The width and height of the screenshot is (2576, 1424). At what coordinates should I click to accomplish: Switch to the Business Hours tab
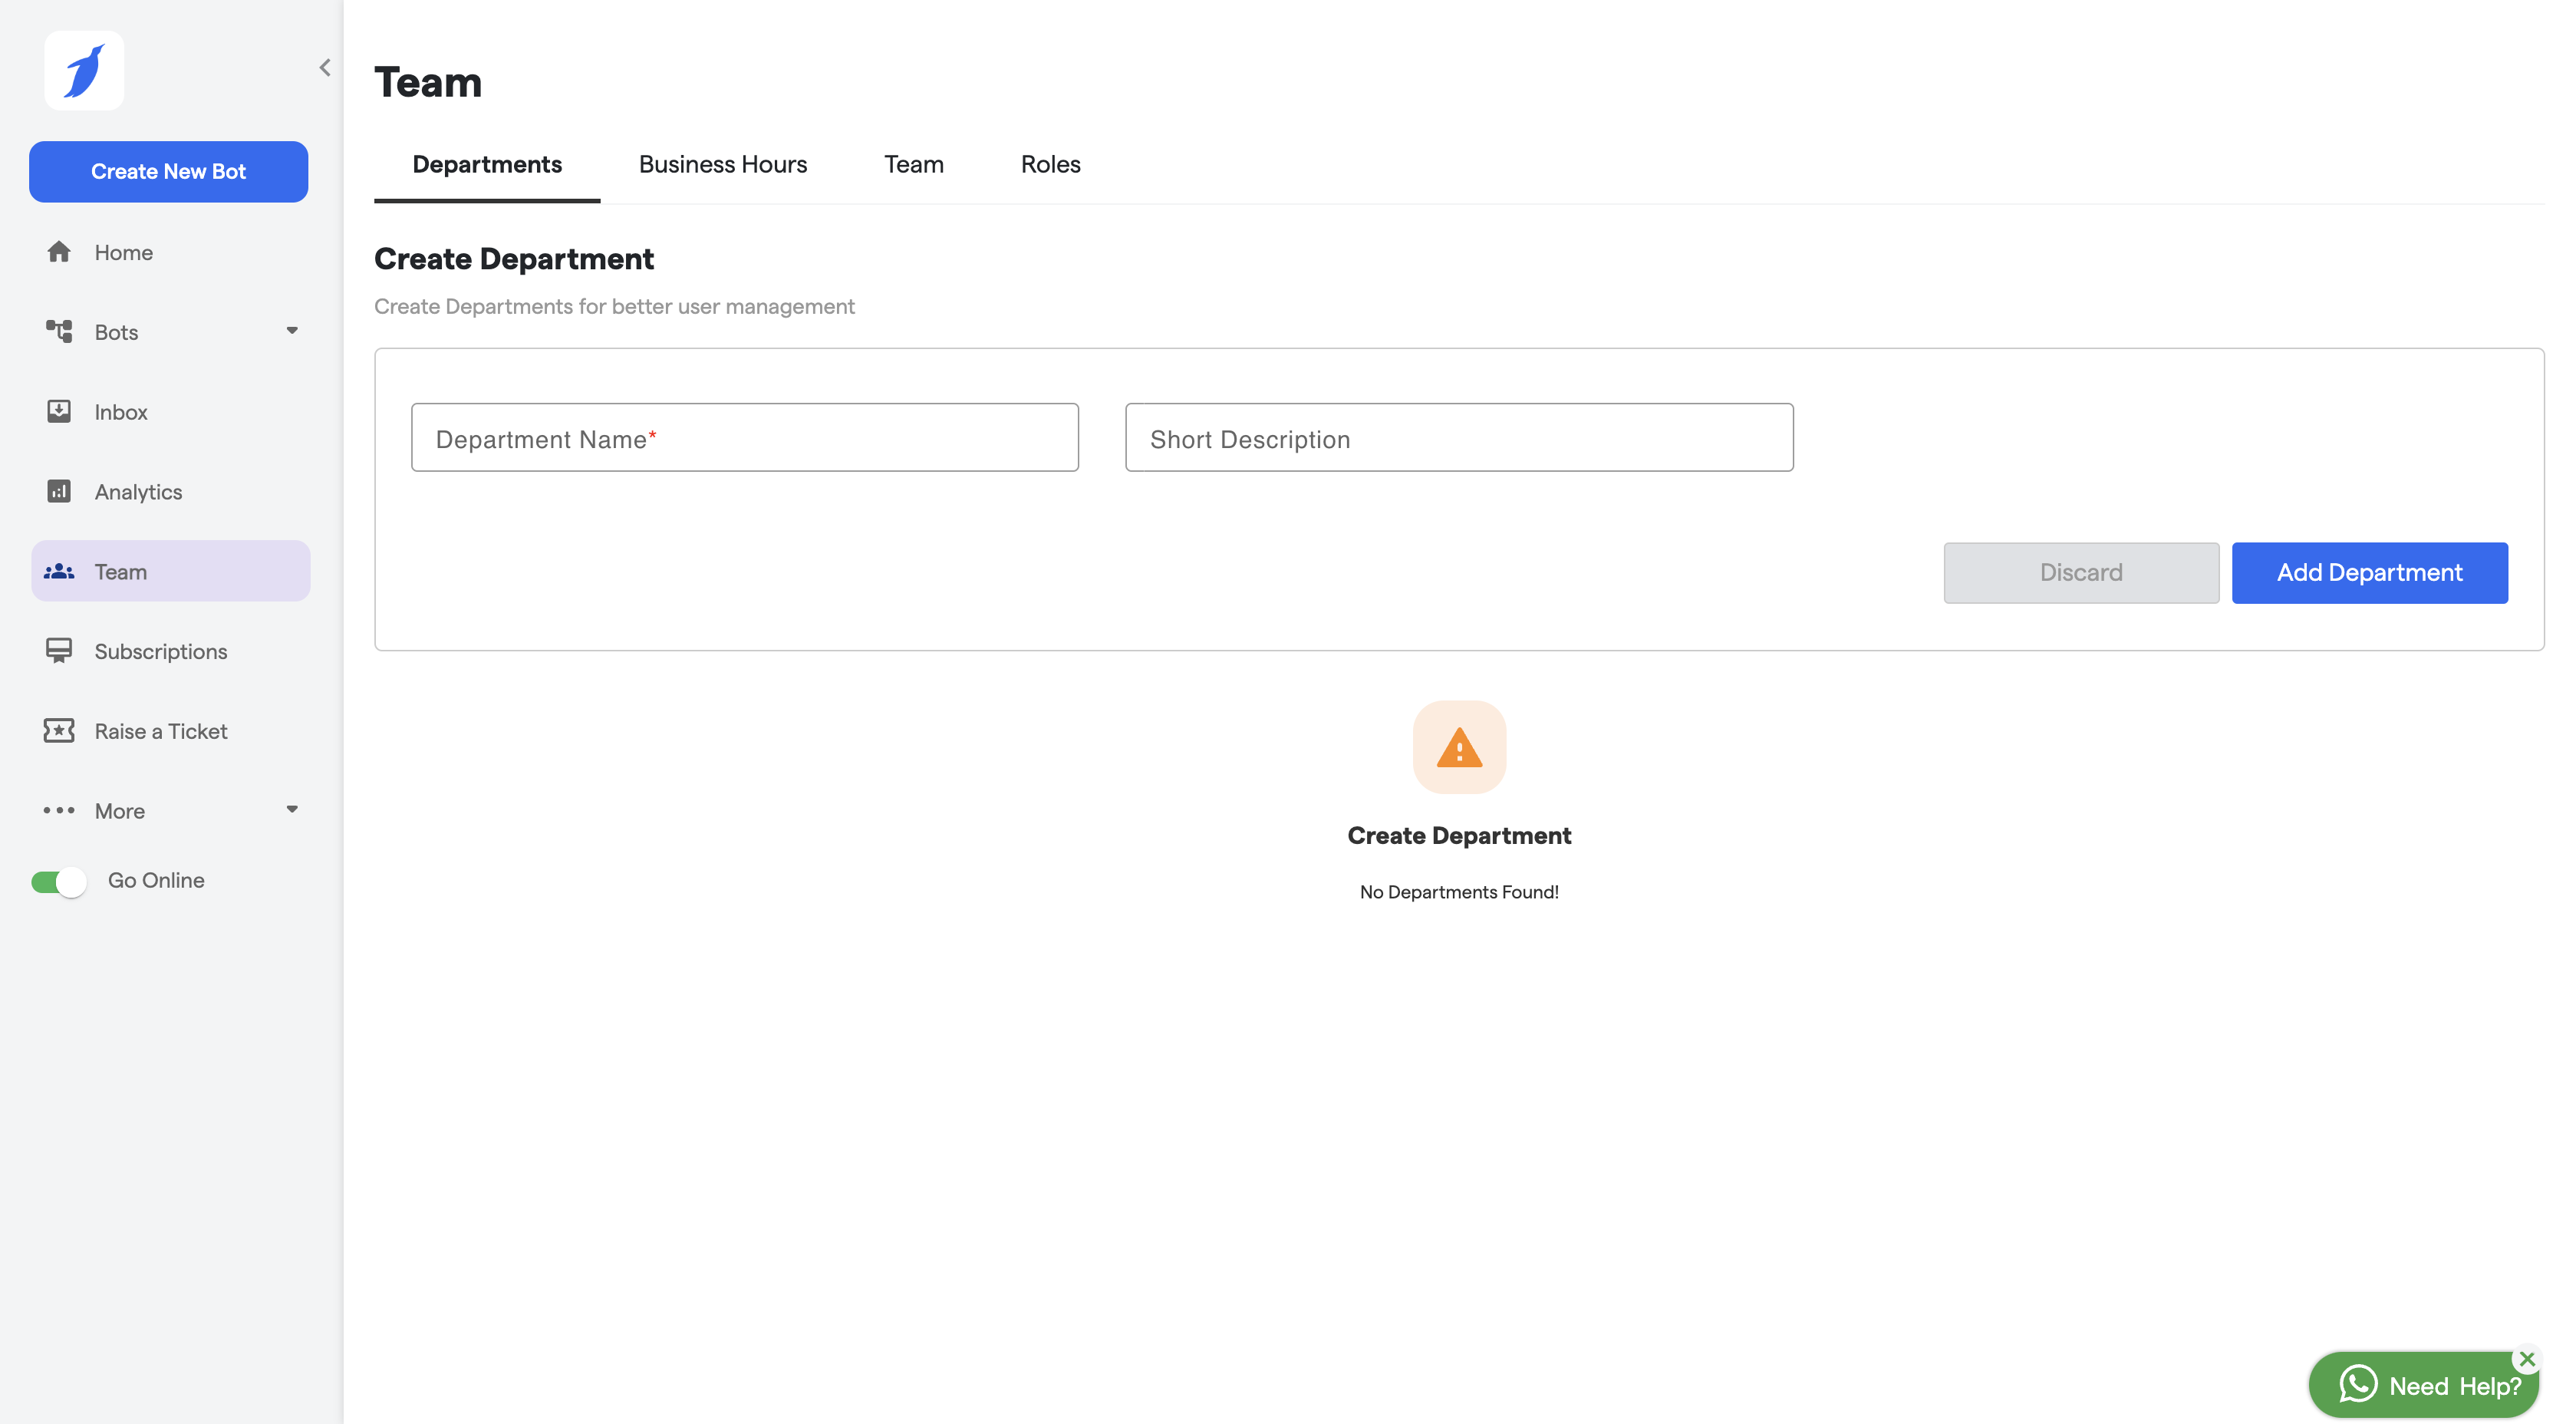pyautogui.click(x=722, y=164)
